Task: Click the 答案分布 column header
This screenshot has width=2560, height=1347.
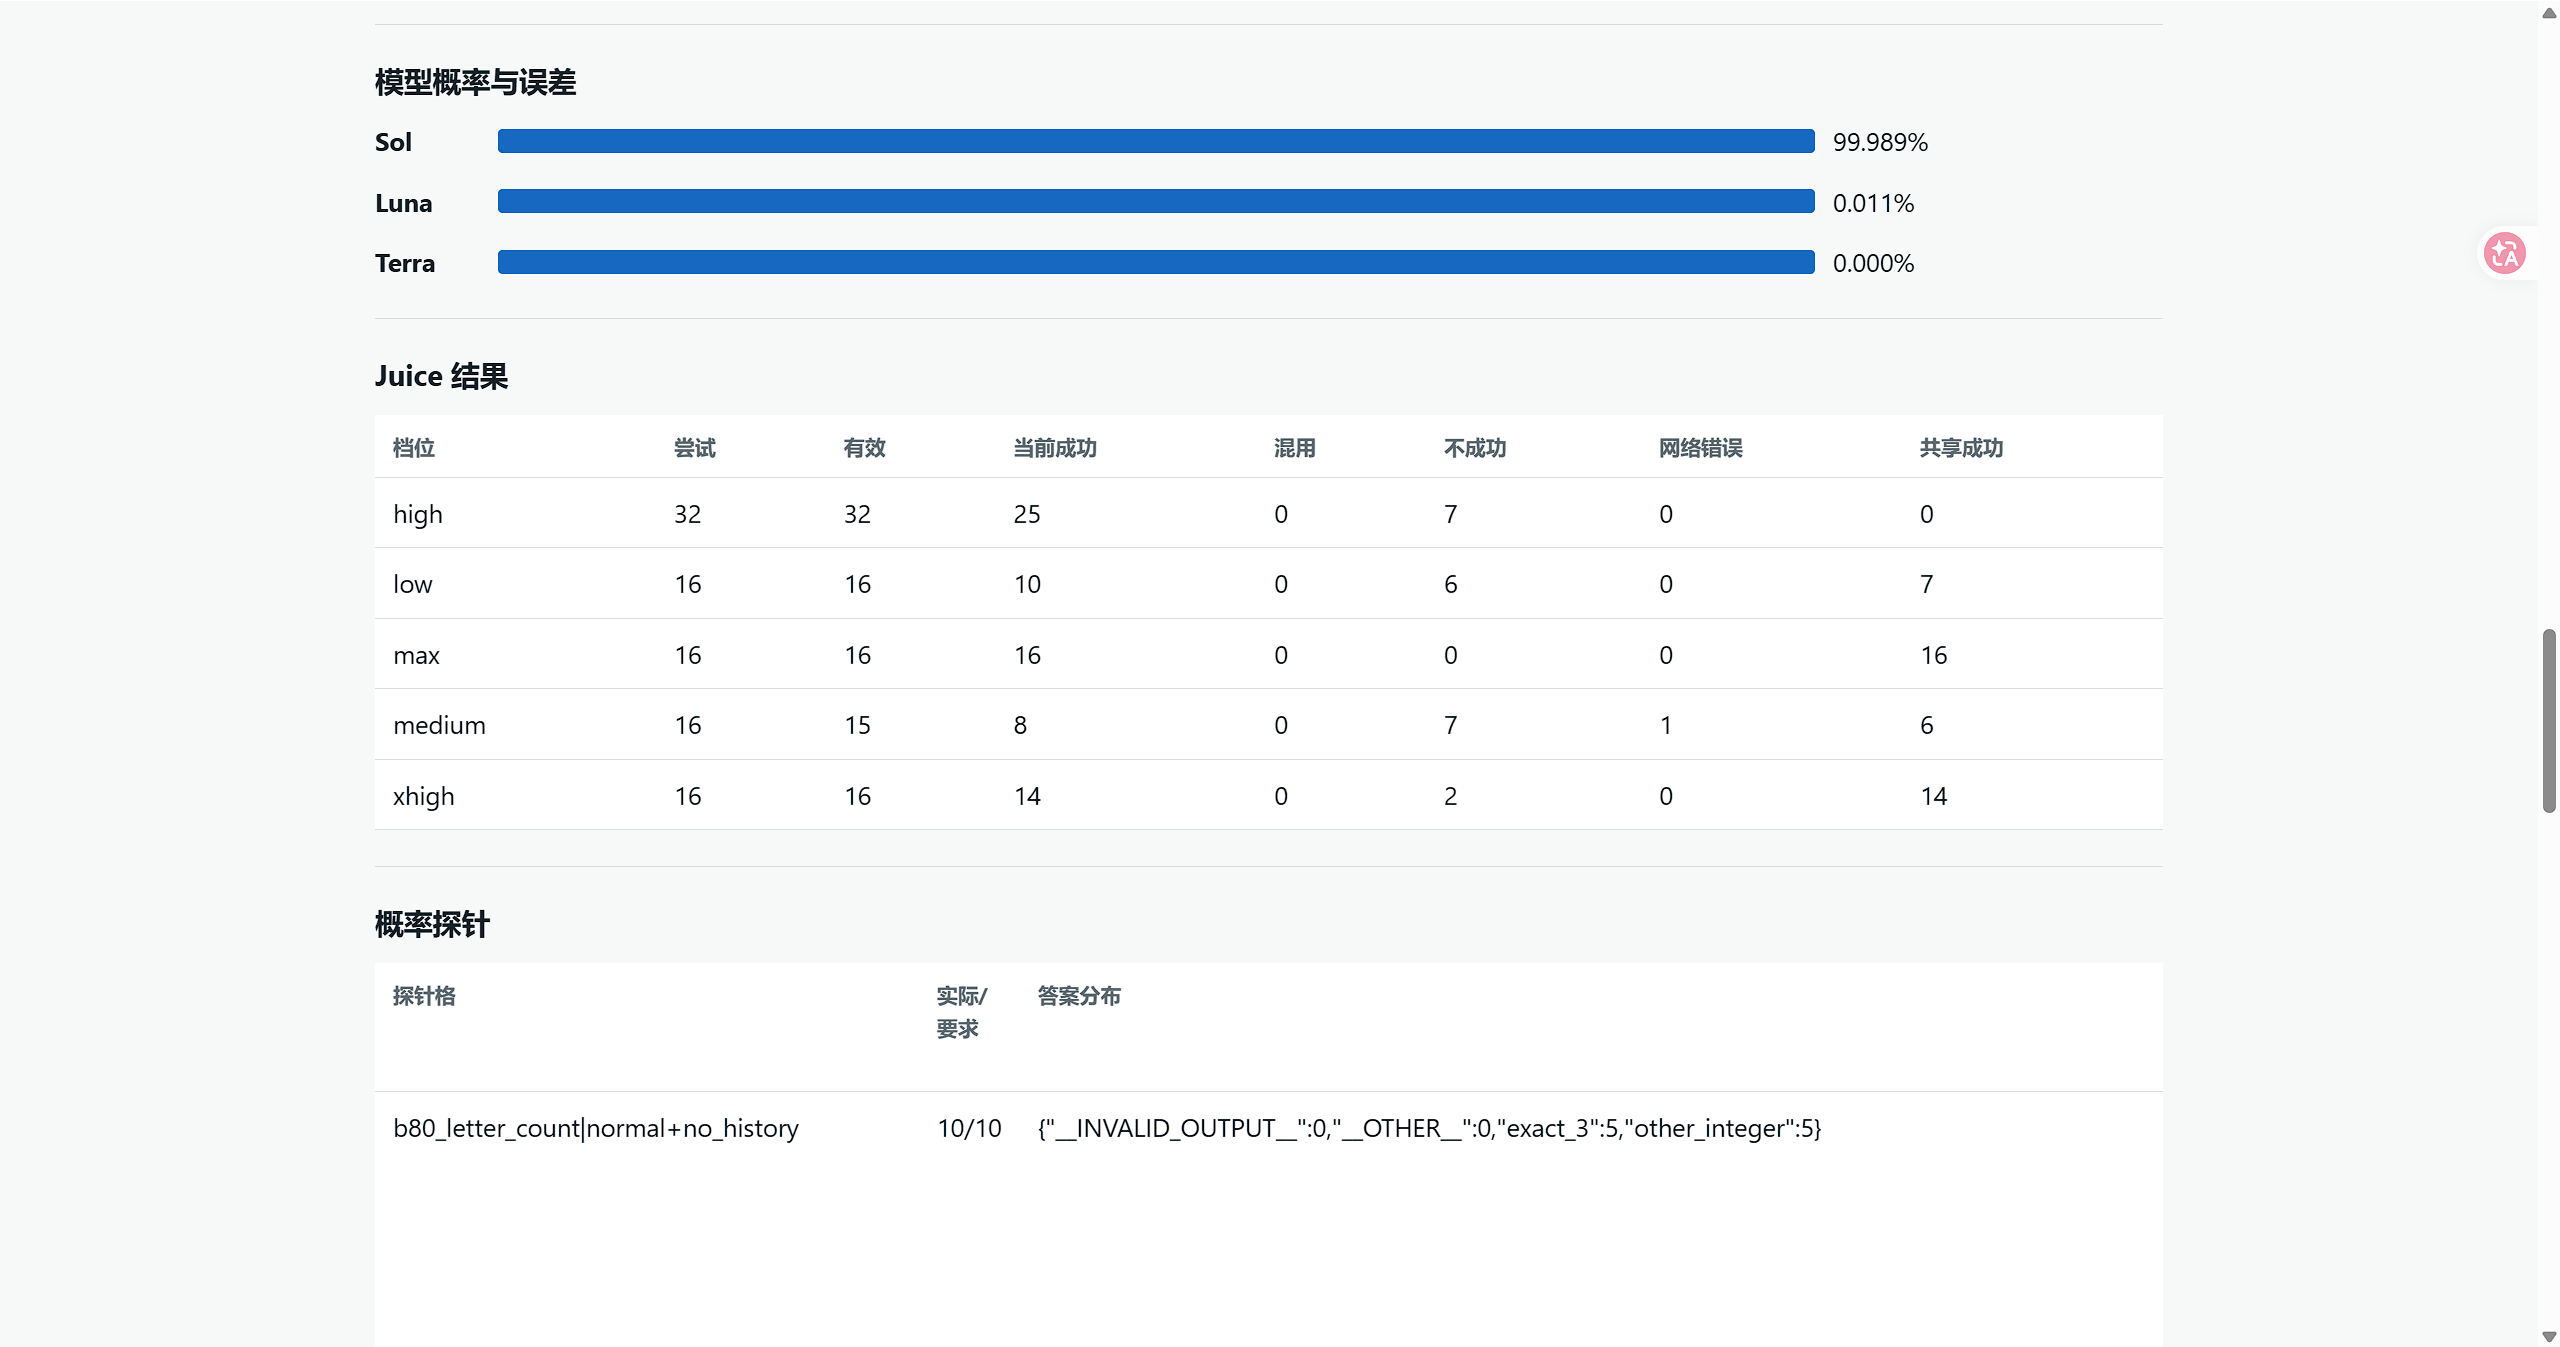Action: 1079,996
